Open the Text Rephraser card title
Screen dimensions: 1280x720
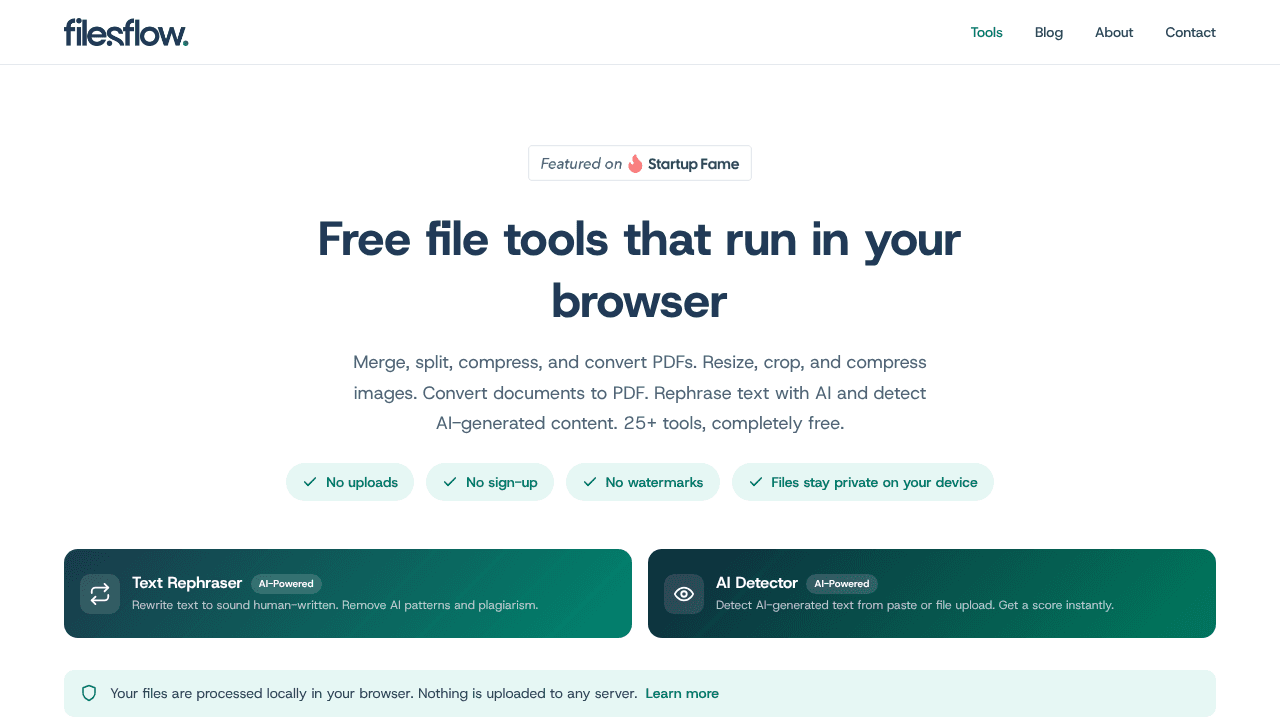point(187,583)
